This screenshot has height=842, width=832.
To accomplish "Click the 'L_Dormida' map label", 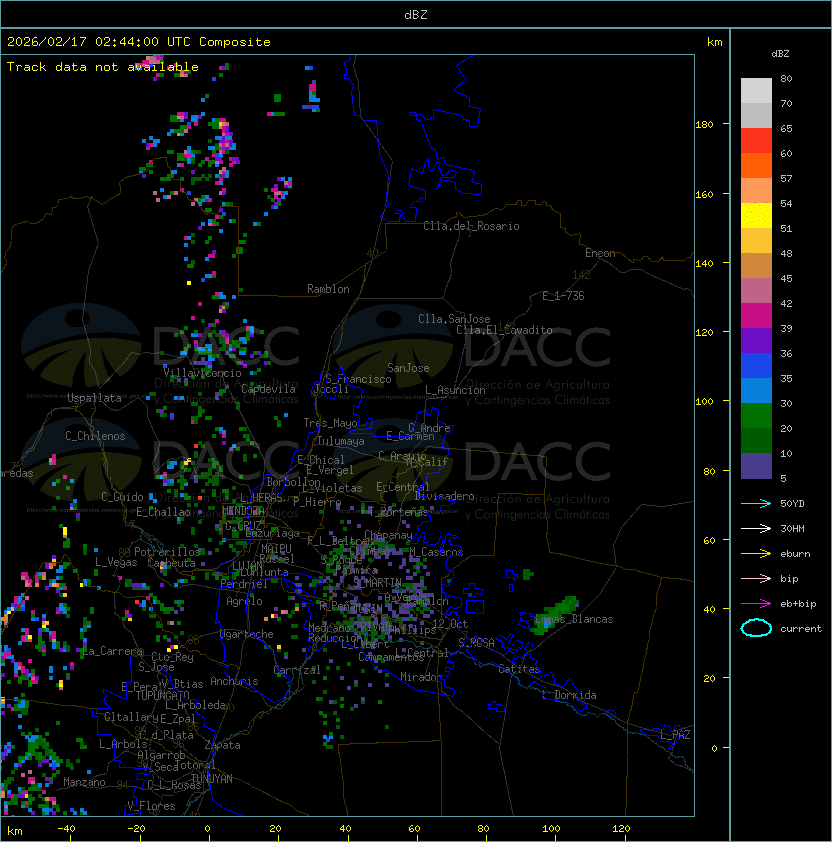I will pyautogui.click(x=569, y=695).
